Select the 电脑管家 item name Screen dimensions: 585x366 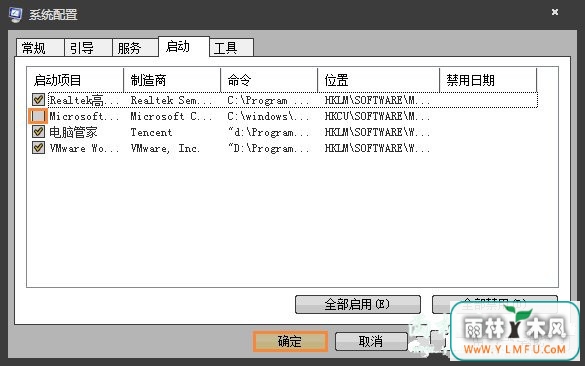point(73,132)
